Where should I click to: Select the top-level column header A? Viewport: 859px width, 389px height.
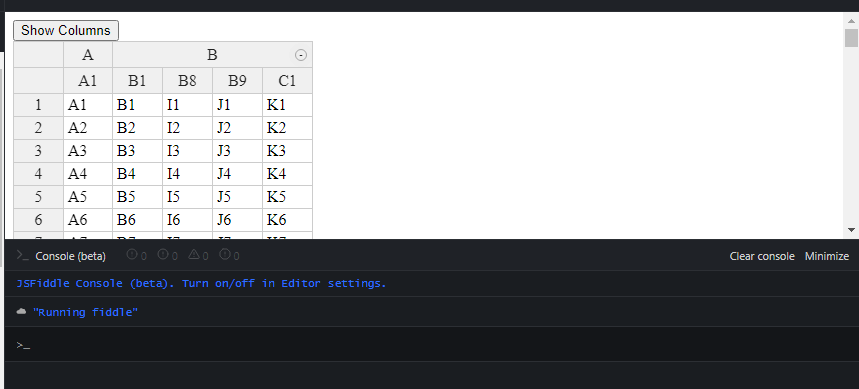(x=88, y=55)
